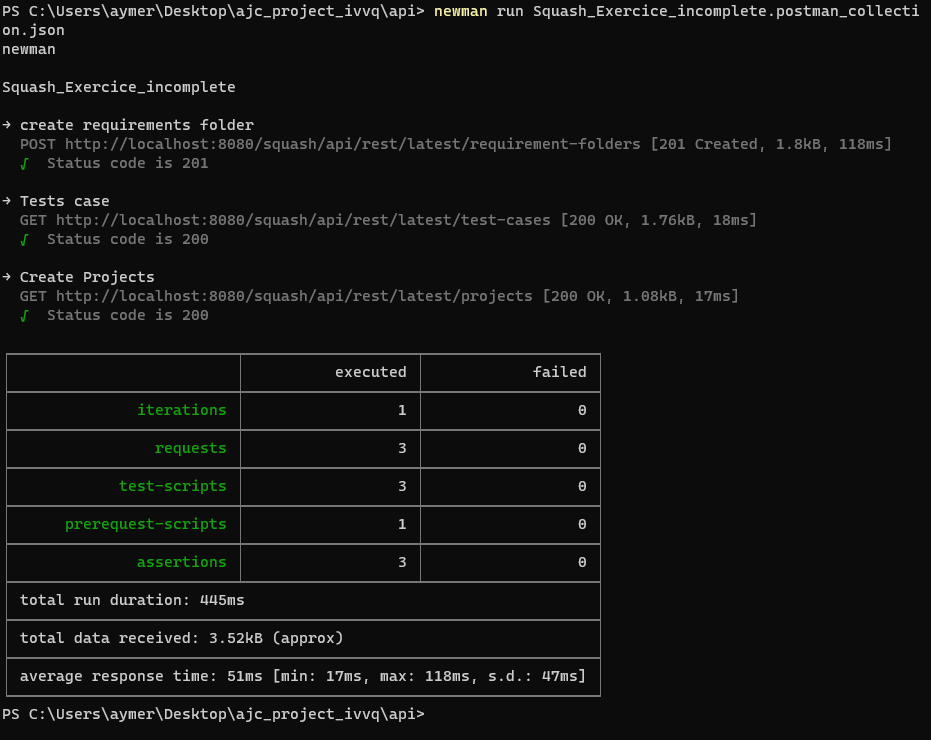Click the requirement-folders POST URL

click(353, 144)
